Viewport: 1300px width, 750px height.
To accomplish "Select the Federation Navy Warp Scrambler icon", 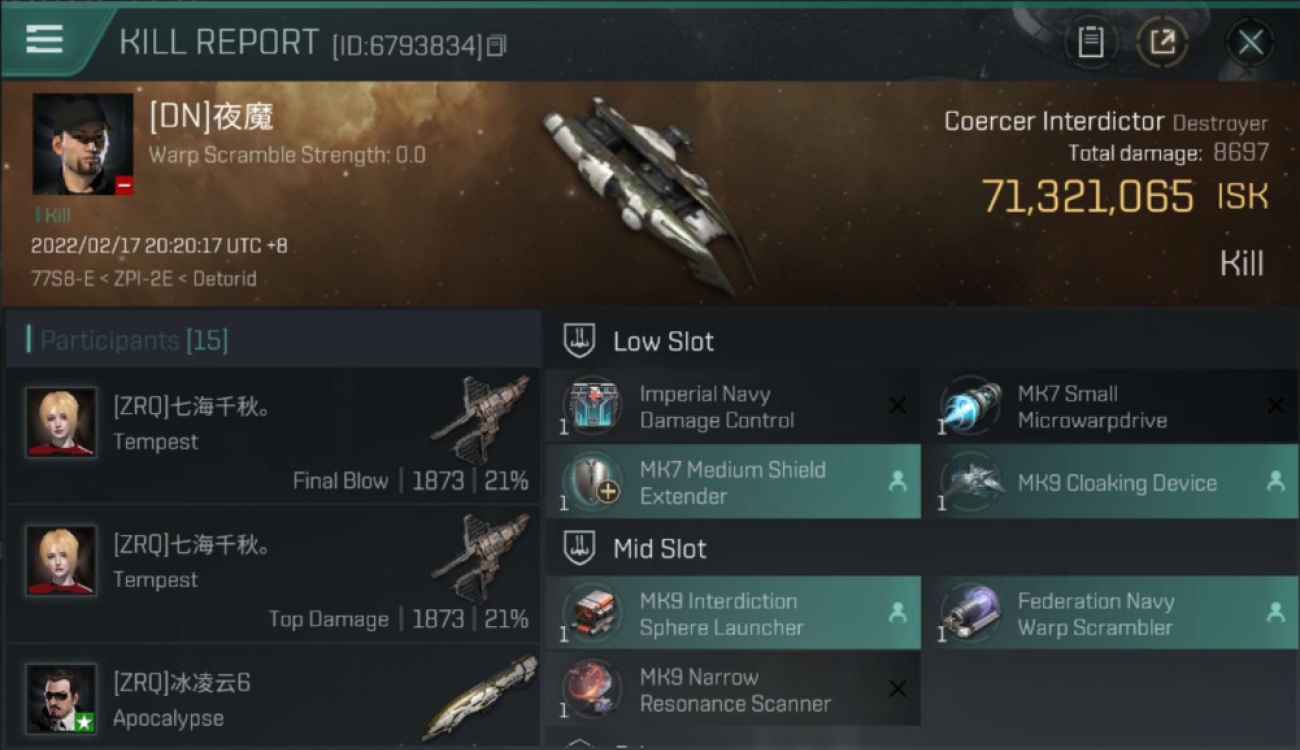I will pyautogui.click(x=970, y=613).
